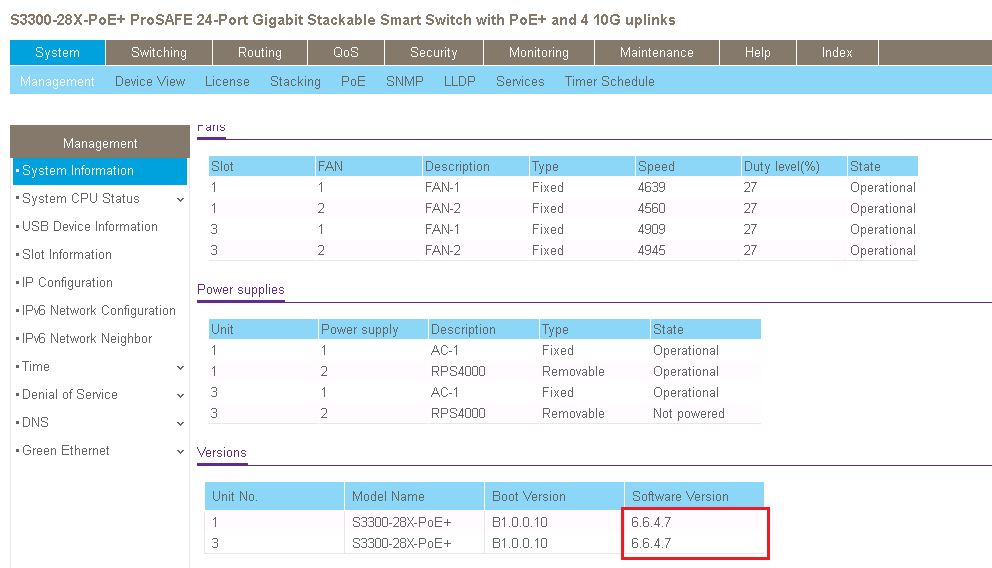Click the Not powered state cell
The width and height of the screenshot is (992, 568).
[689, 414]
